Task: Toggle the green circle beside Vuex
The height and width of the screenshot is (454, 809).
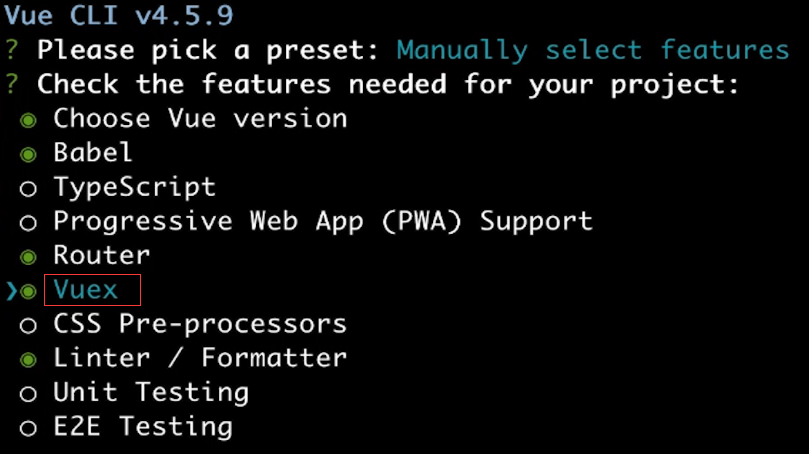Action: 28,291
